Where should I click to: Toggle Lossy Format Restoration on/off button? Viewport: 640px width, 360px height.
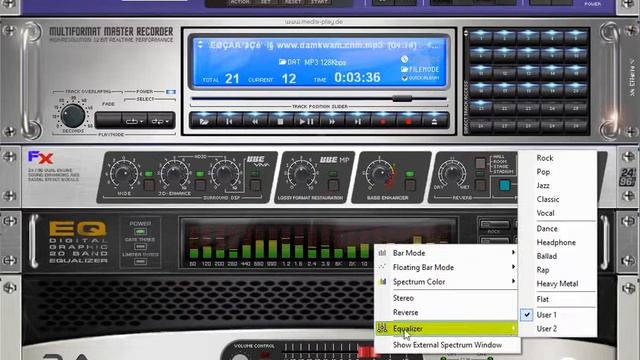click(x=333, y=185)
